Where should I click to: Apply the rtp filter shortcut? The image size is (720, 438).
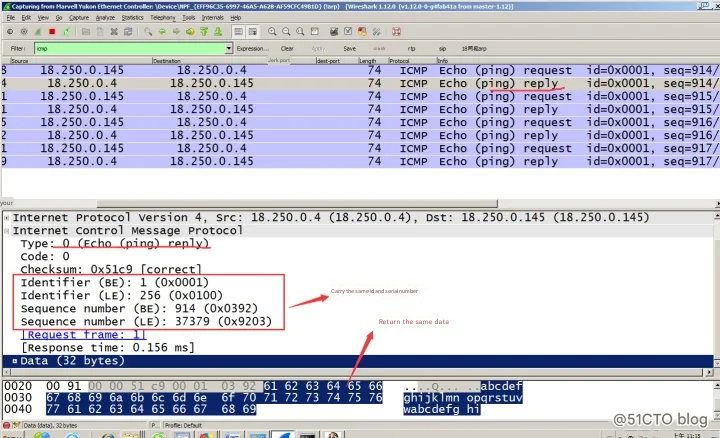411,48
